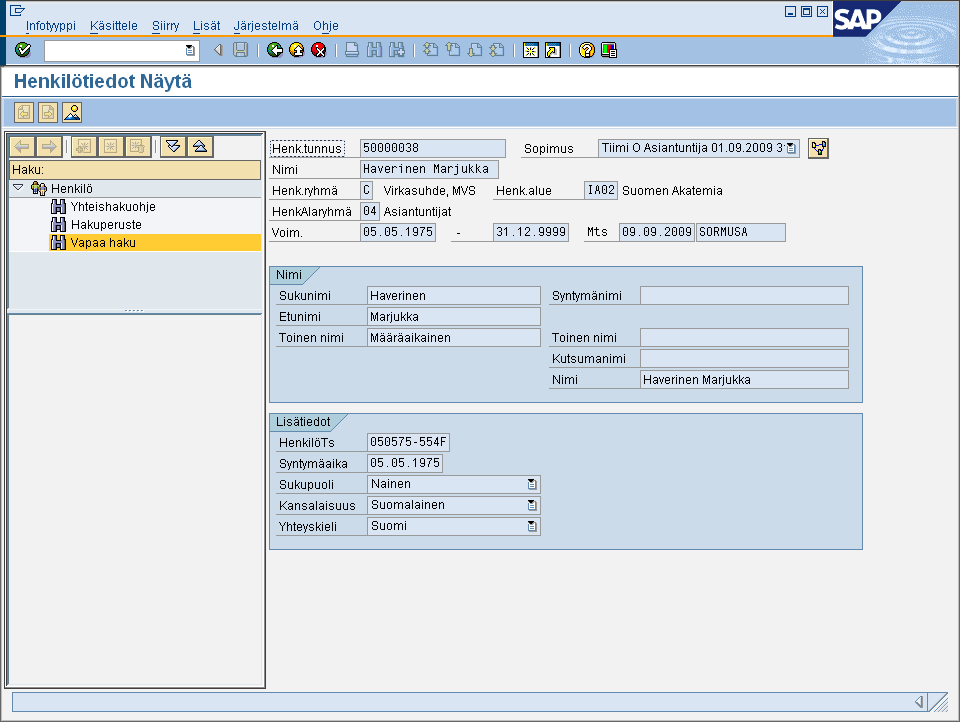The width and height of the screenshot is (960, 722).
Task: Click the empty Syntymänimi field
Action: point(744,296)
